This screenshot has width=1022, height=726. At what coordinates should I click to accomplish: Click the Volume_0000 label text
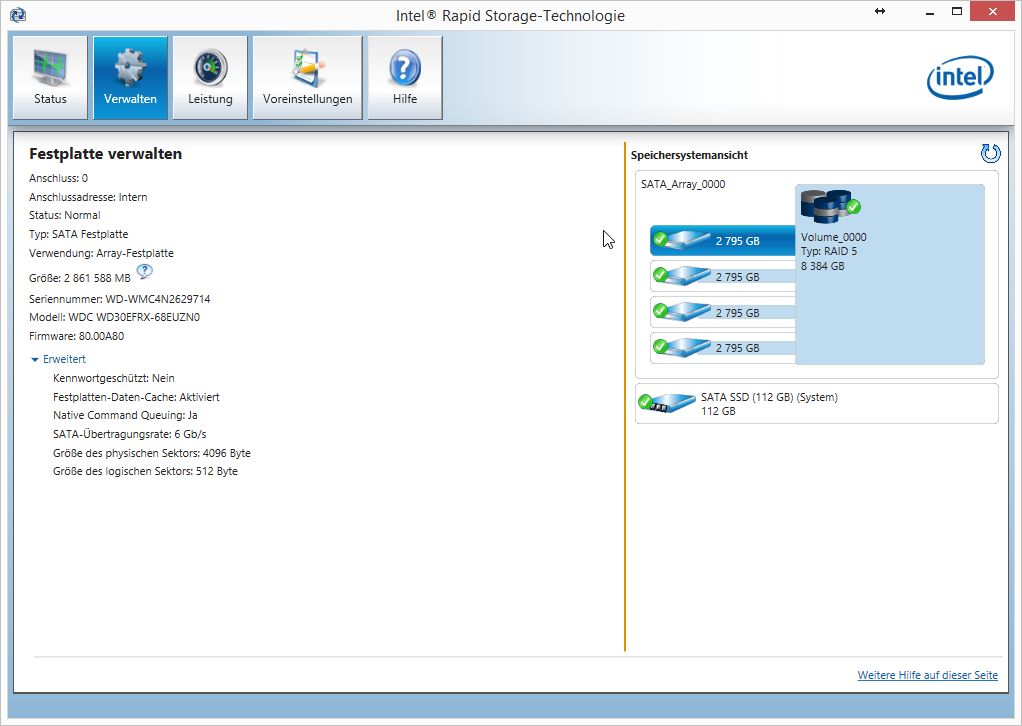point(834,237)
